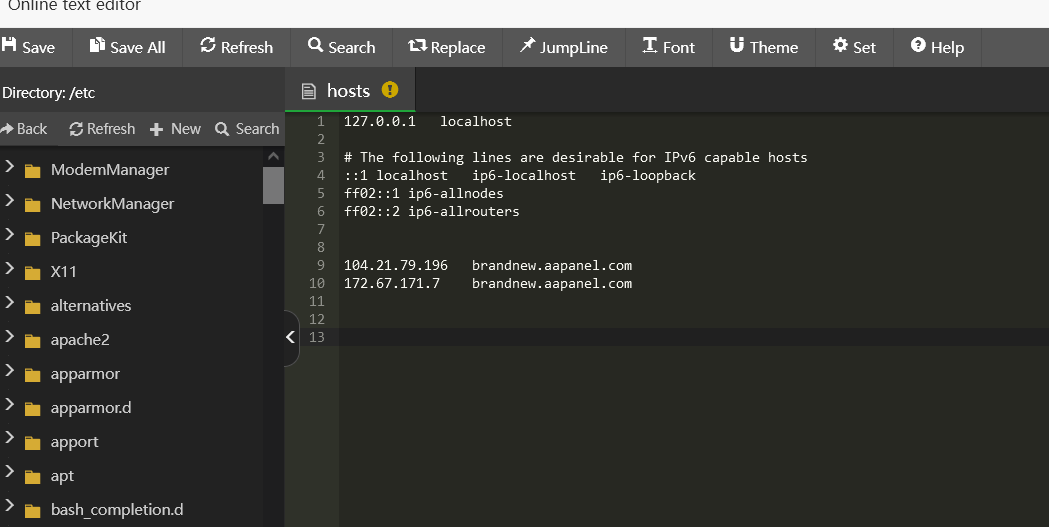Expand the apache2 folder chevron
This screenshot has width=1049, height=527.
[9, 337]
